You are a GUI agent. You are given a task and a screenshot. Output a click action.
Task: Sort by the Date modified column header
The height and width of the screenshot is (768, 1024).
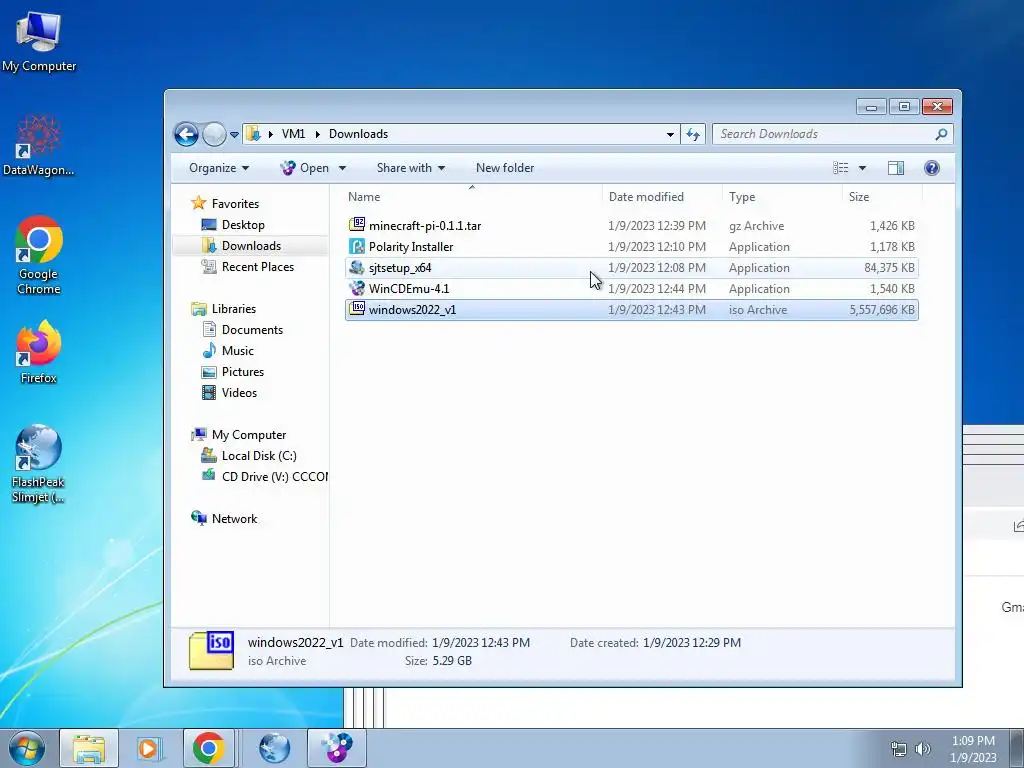pos(663,197)
